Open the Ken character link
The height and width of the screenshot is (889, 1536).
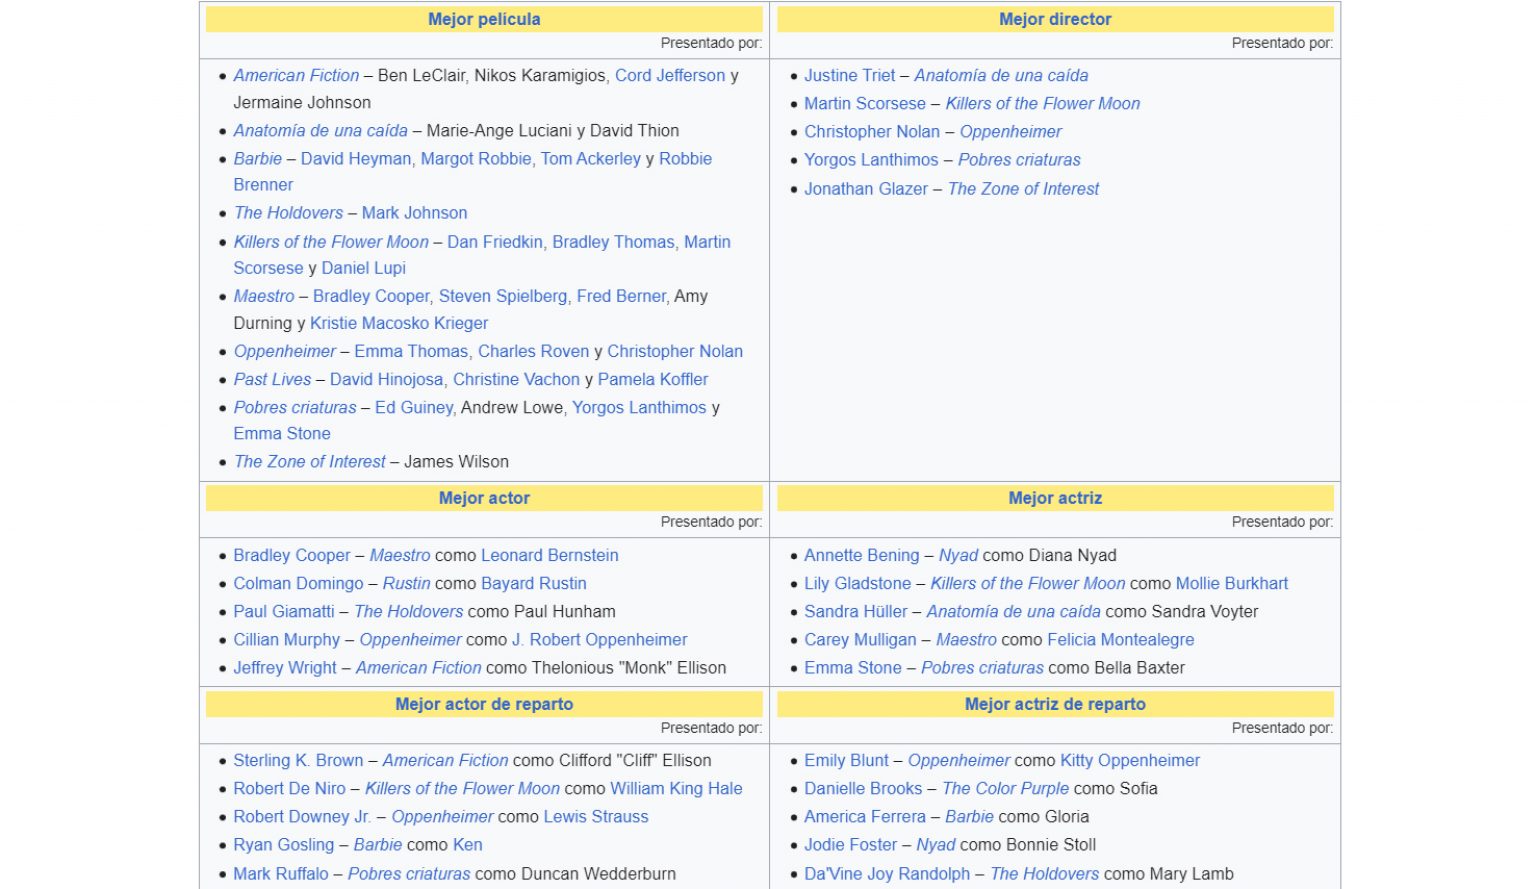pyautogui.click(x=467, y=844)
